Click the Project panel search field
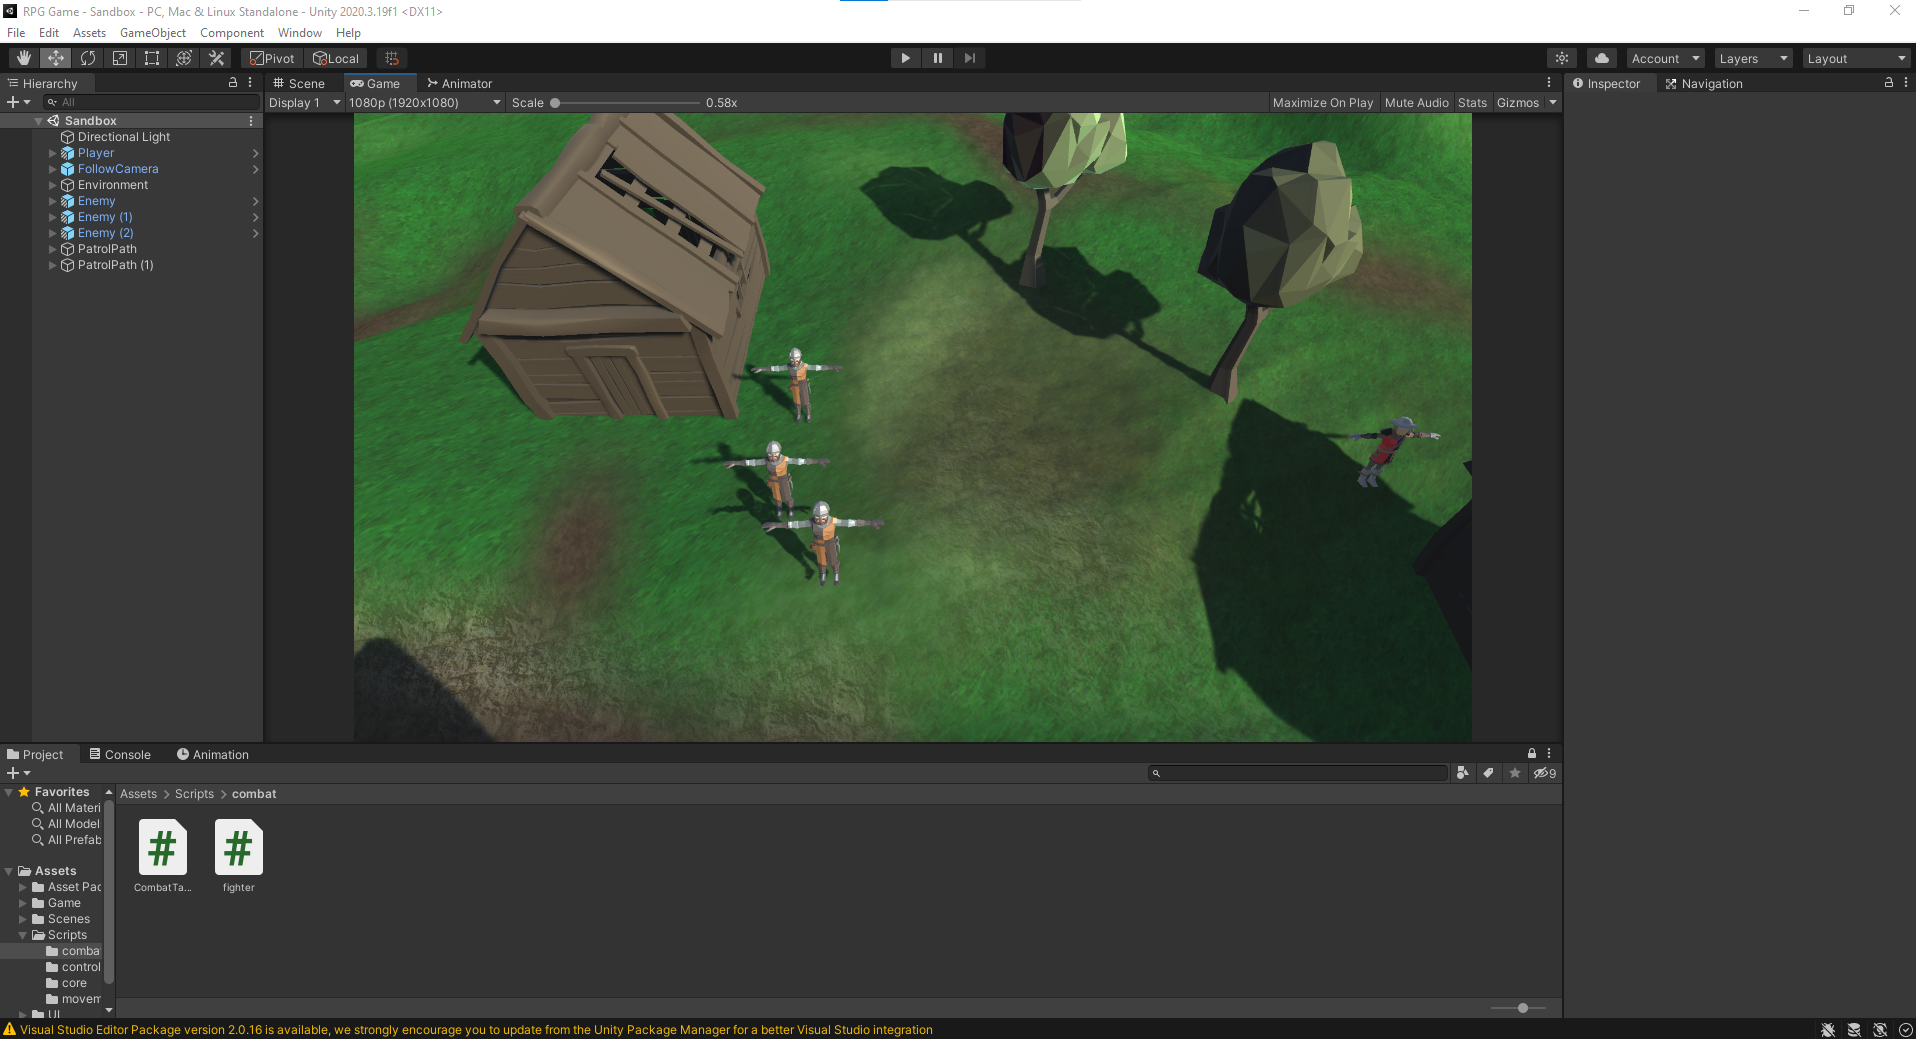 (1300, 773)
